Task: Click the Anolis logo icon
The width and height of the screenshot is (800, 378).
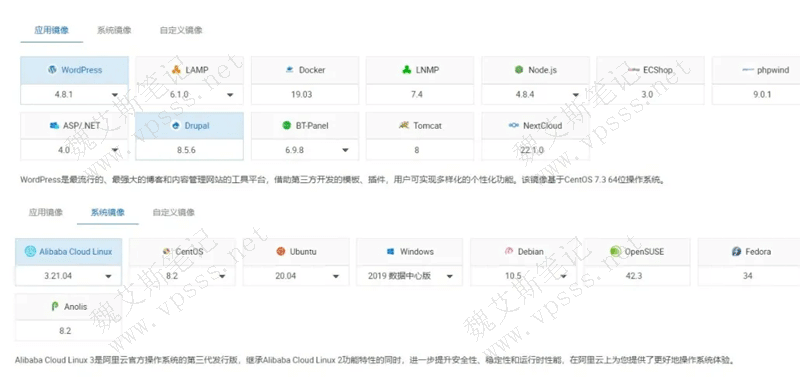Action: 55,307
